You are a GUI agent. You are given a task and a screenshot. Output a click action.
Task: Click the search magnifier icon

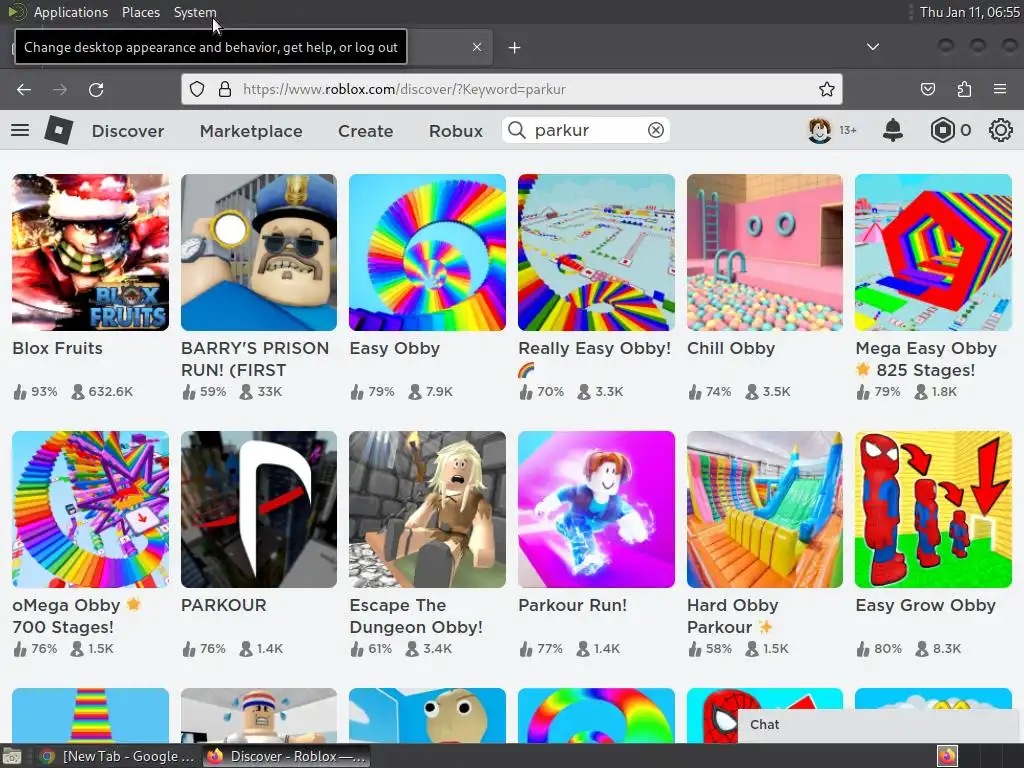pos(517,130)
